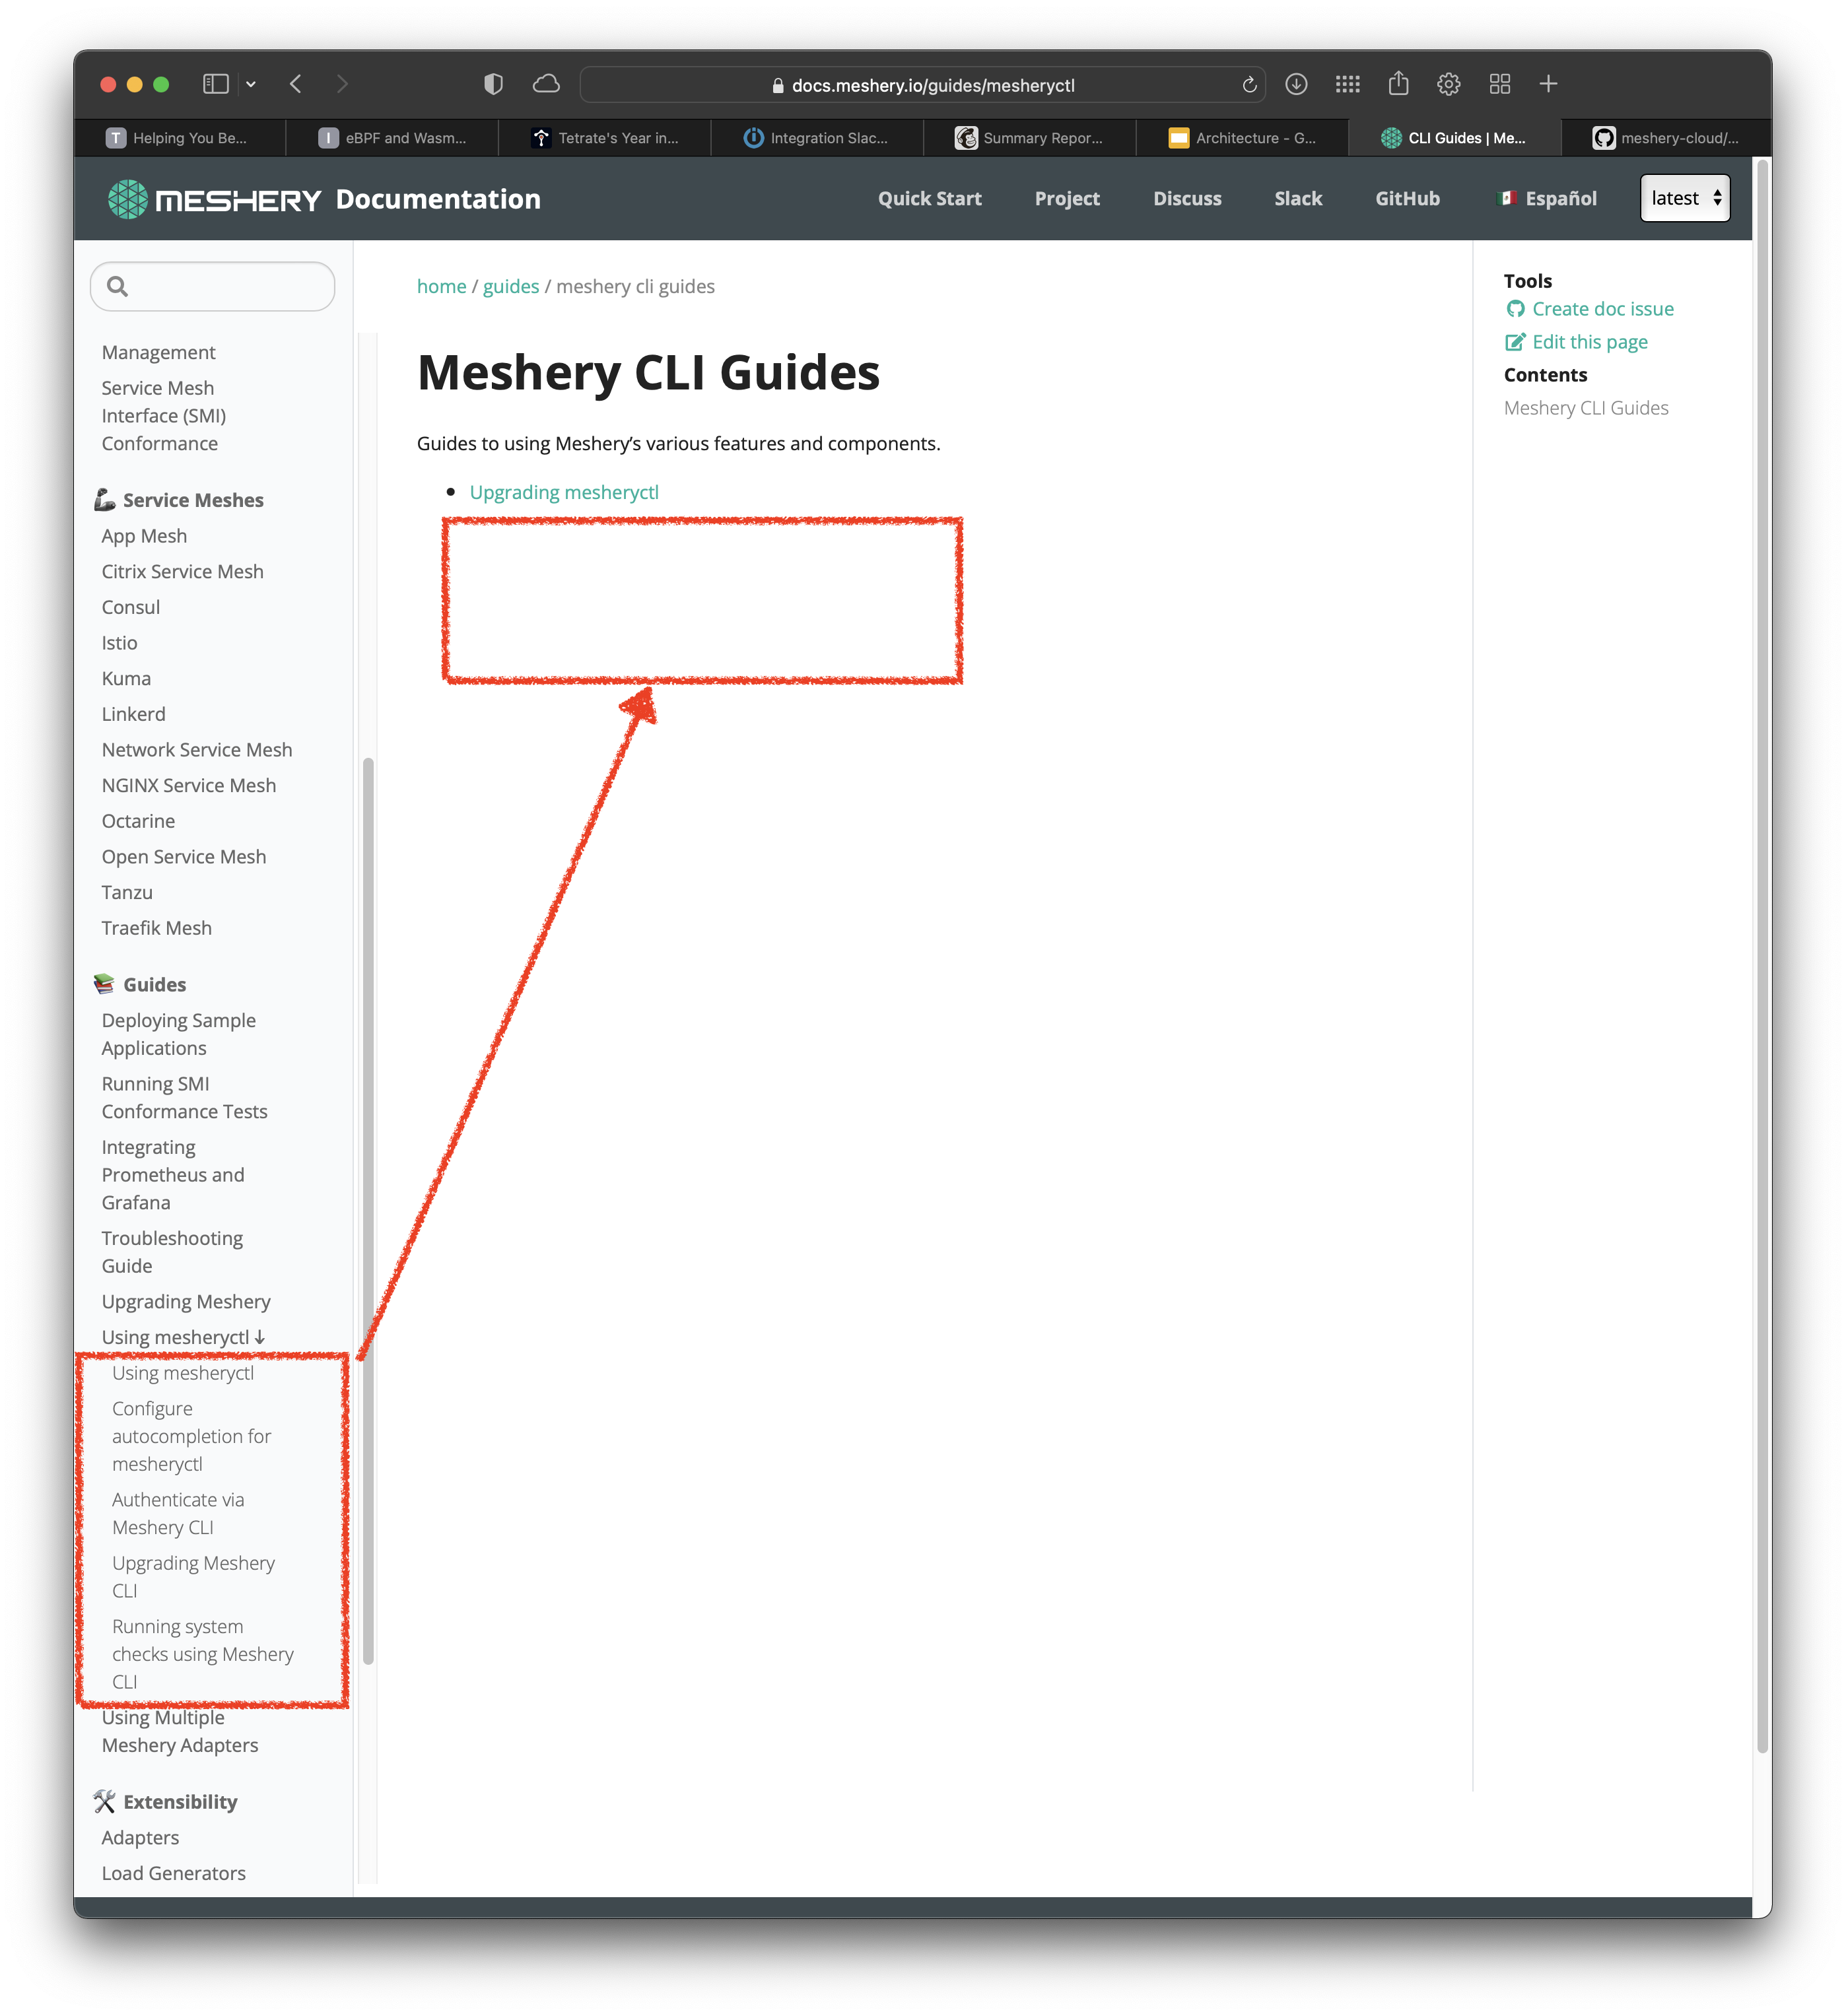The height and width of the screenshot is (2016, 1846).
Task: Navigate to the guides breadcrumb
Action: click(x=510, y=286)
